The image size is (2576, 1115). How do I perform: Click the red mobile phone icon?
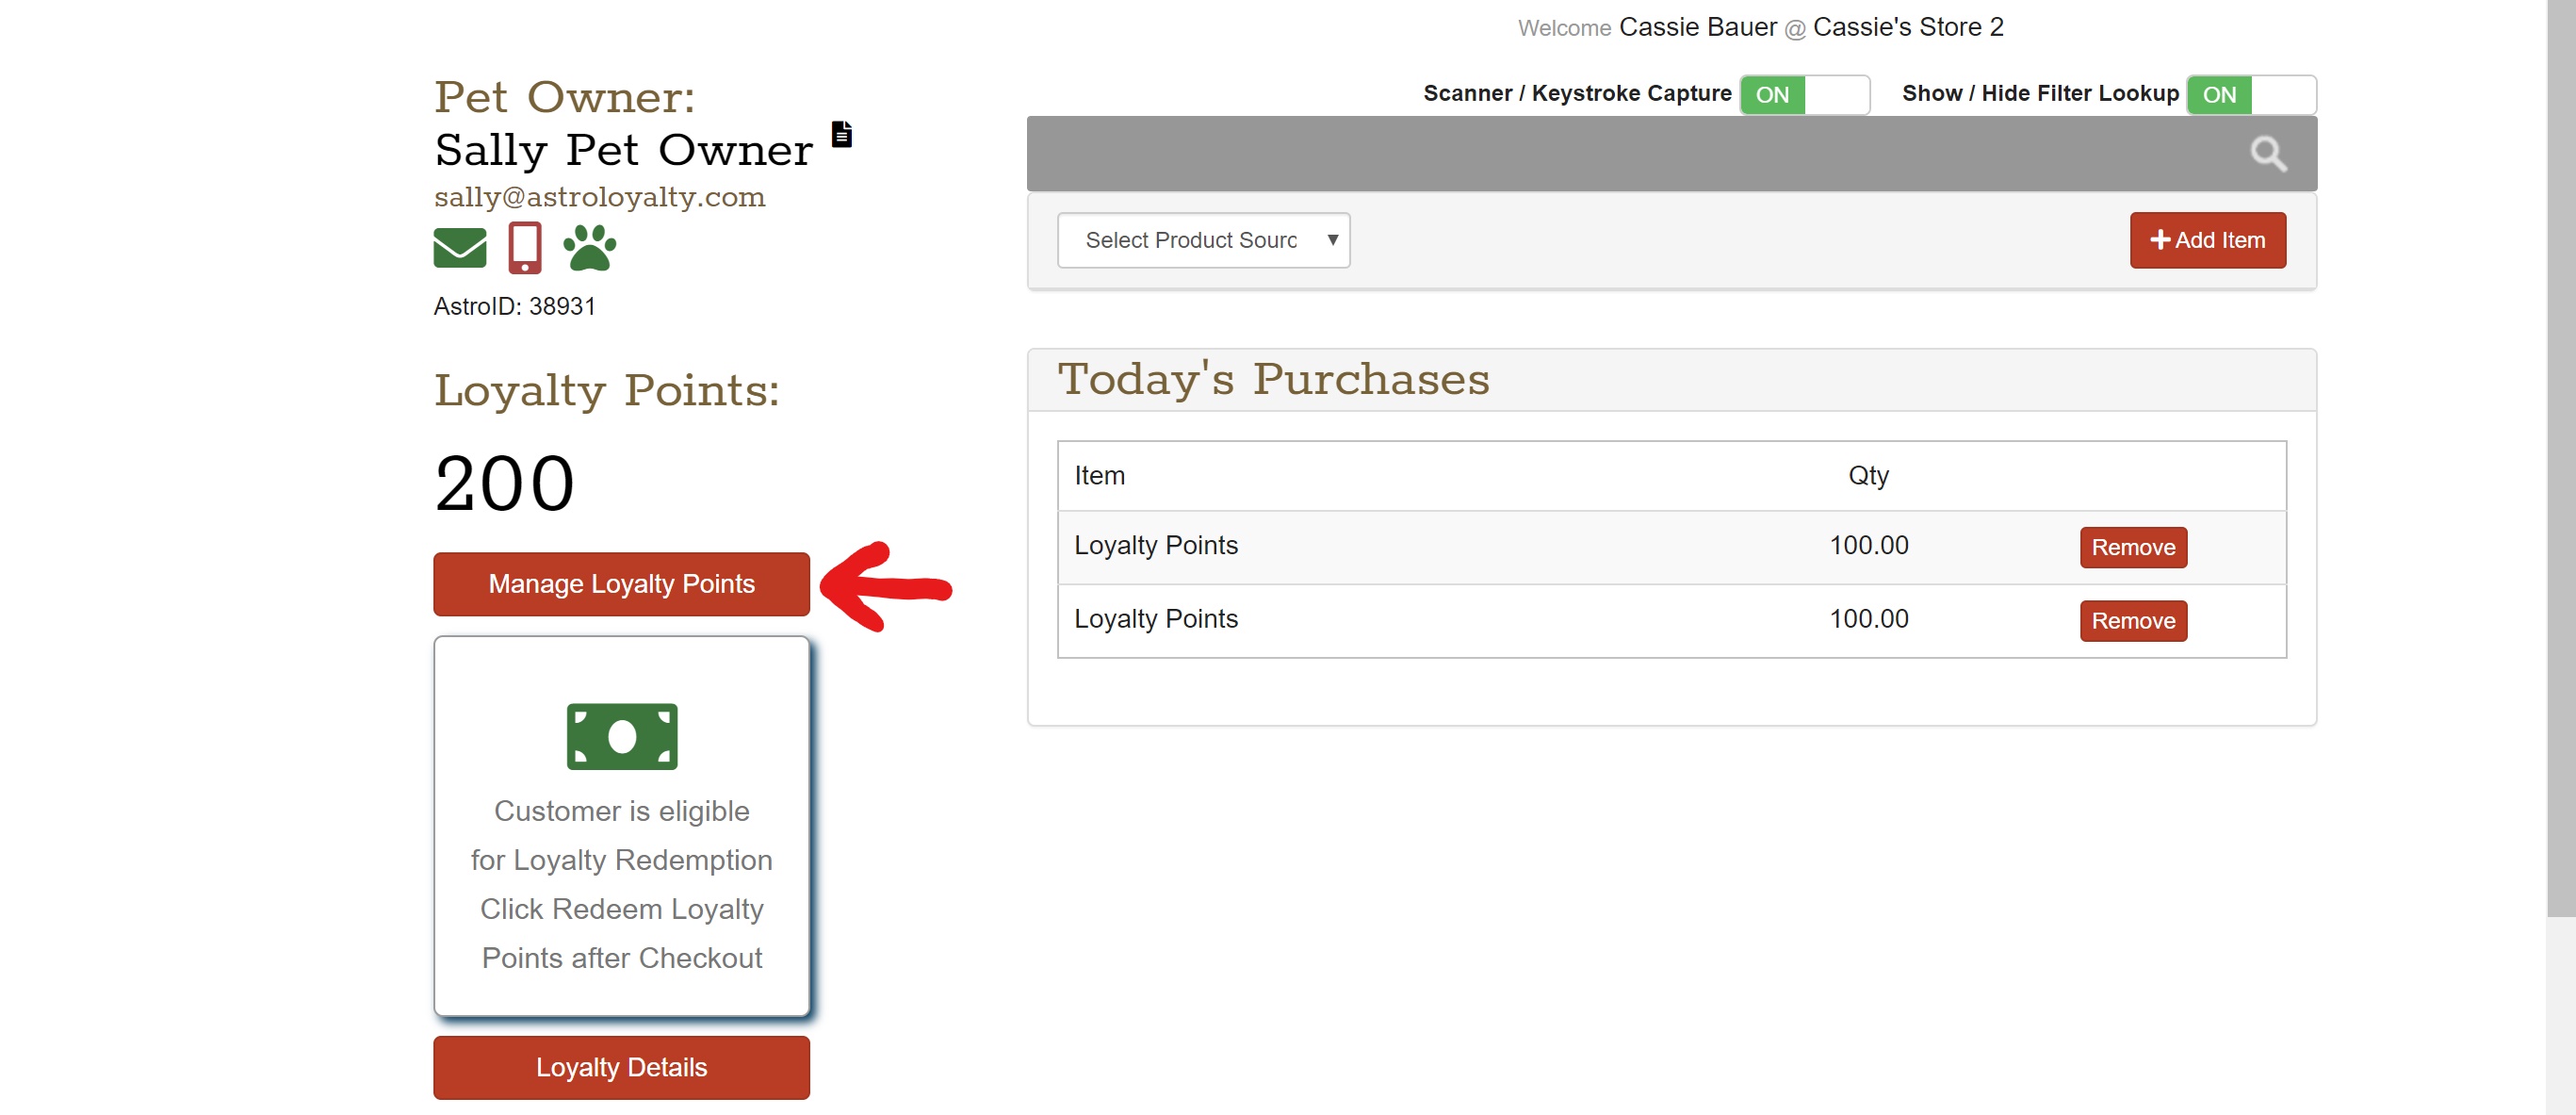coord(524,248)
